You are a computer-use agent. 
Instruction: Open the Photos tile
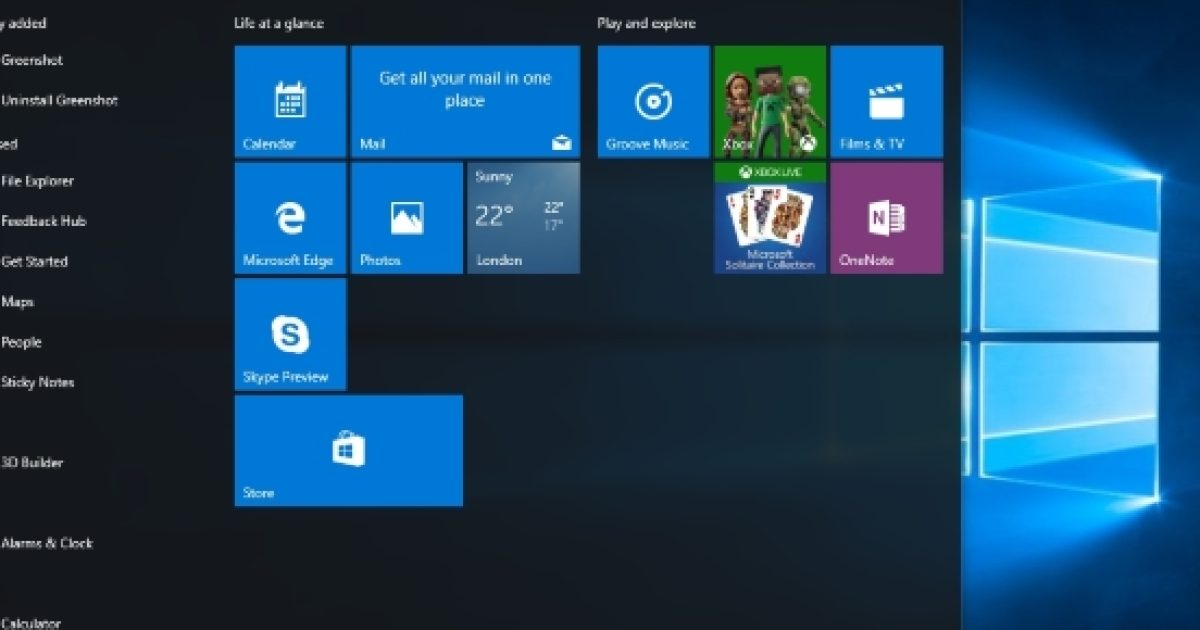[406, 217]
